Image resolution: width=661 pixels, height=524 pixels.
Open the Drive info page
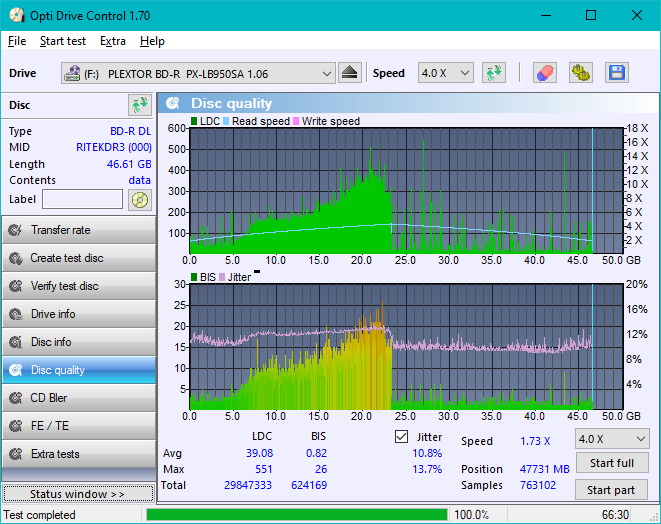[79, 314]
